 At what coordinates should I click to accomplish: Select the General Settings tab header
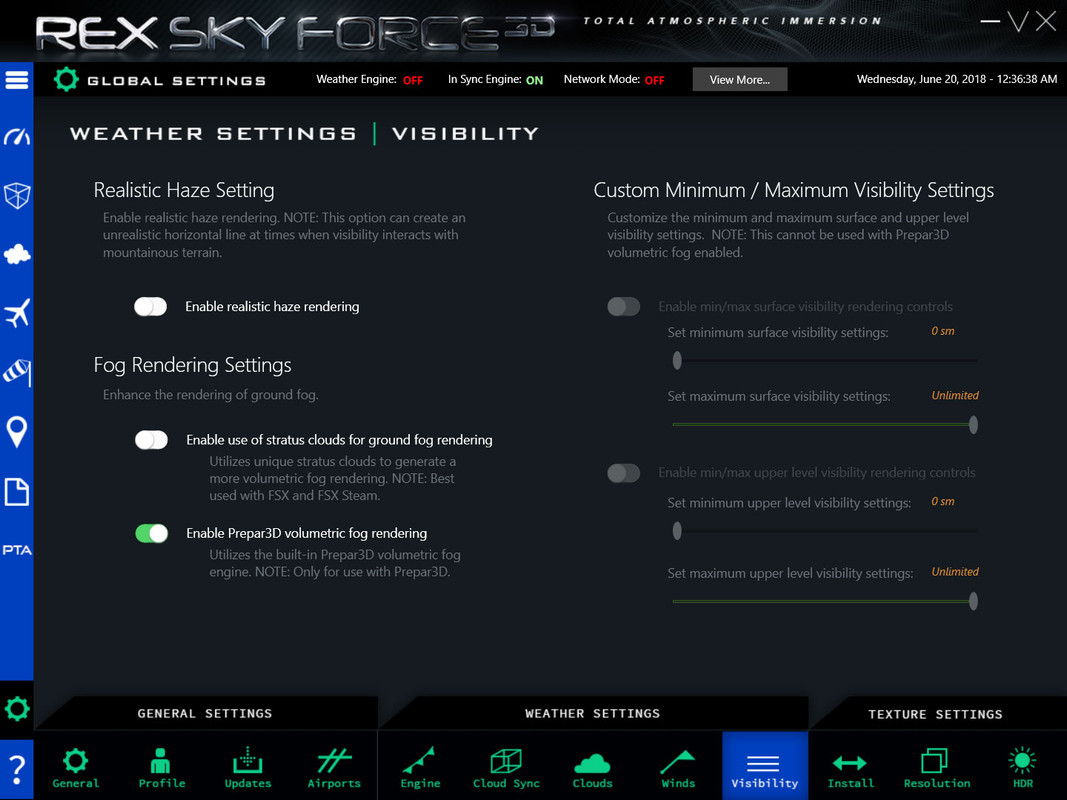205,713
